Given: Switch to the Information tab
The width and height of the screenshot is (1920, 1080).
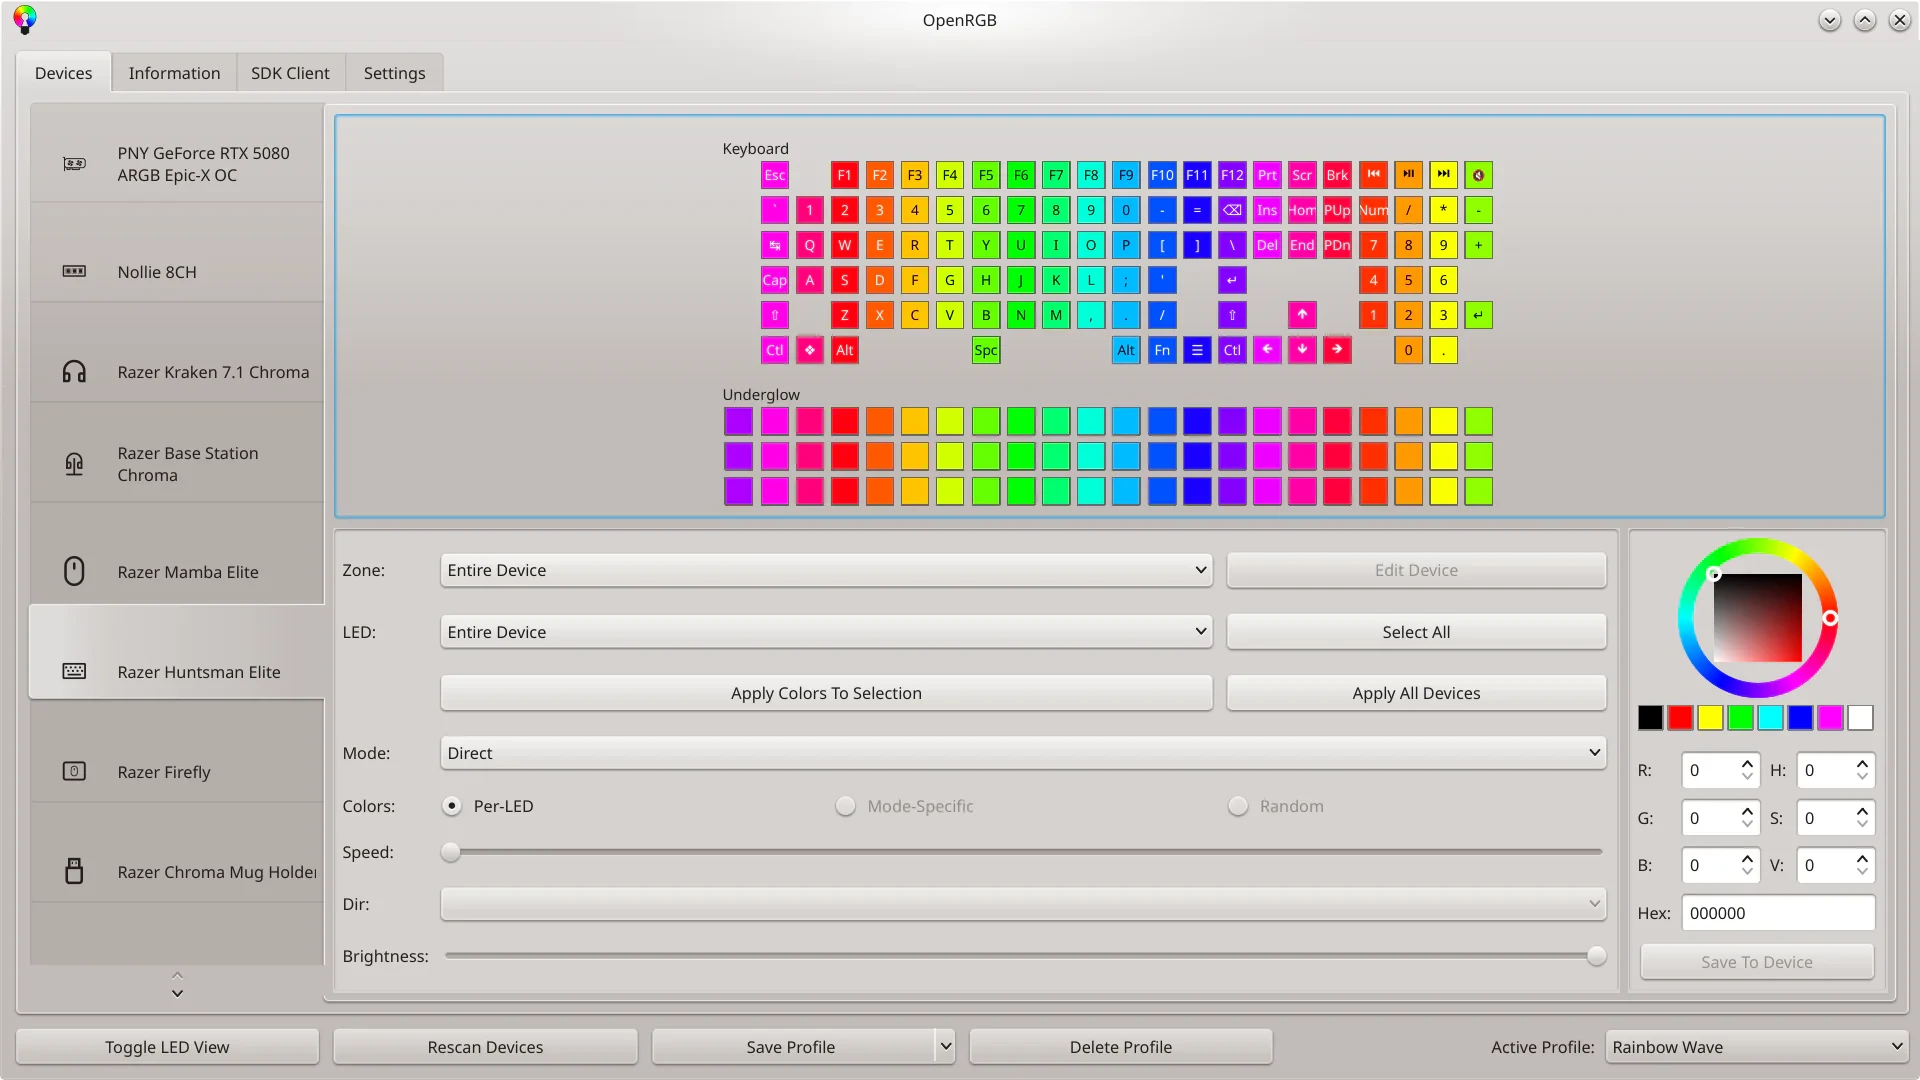Looking at the screenshot, I should click(174, 73).
